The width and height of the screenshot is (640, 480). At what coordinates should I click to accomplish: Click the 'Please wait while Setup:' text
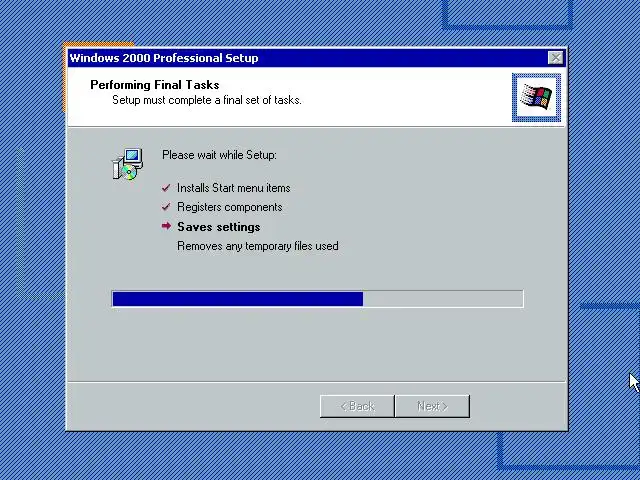tap(219, 155)
